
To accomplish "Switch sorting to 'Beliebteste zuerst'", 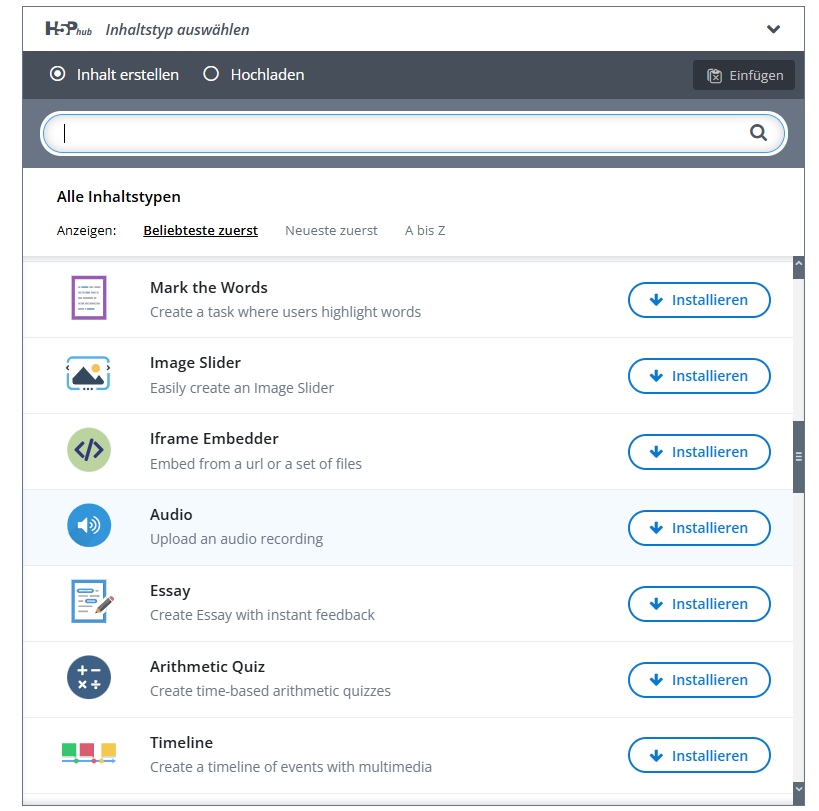I will (x=200, y=230).
